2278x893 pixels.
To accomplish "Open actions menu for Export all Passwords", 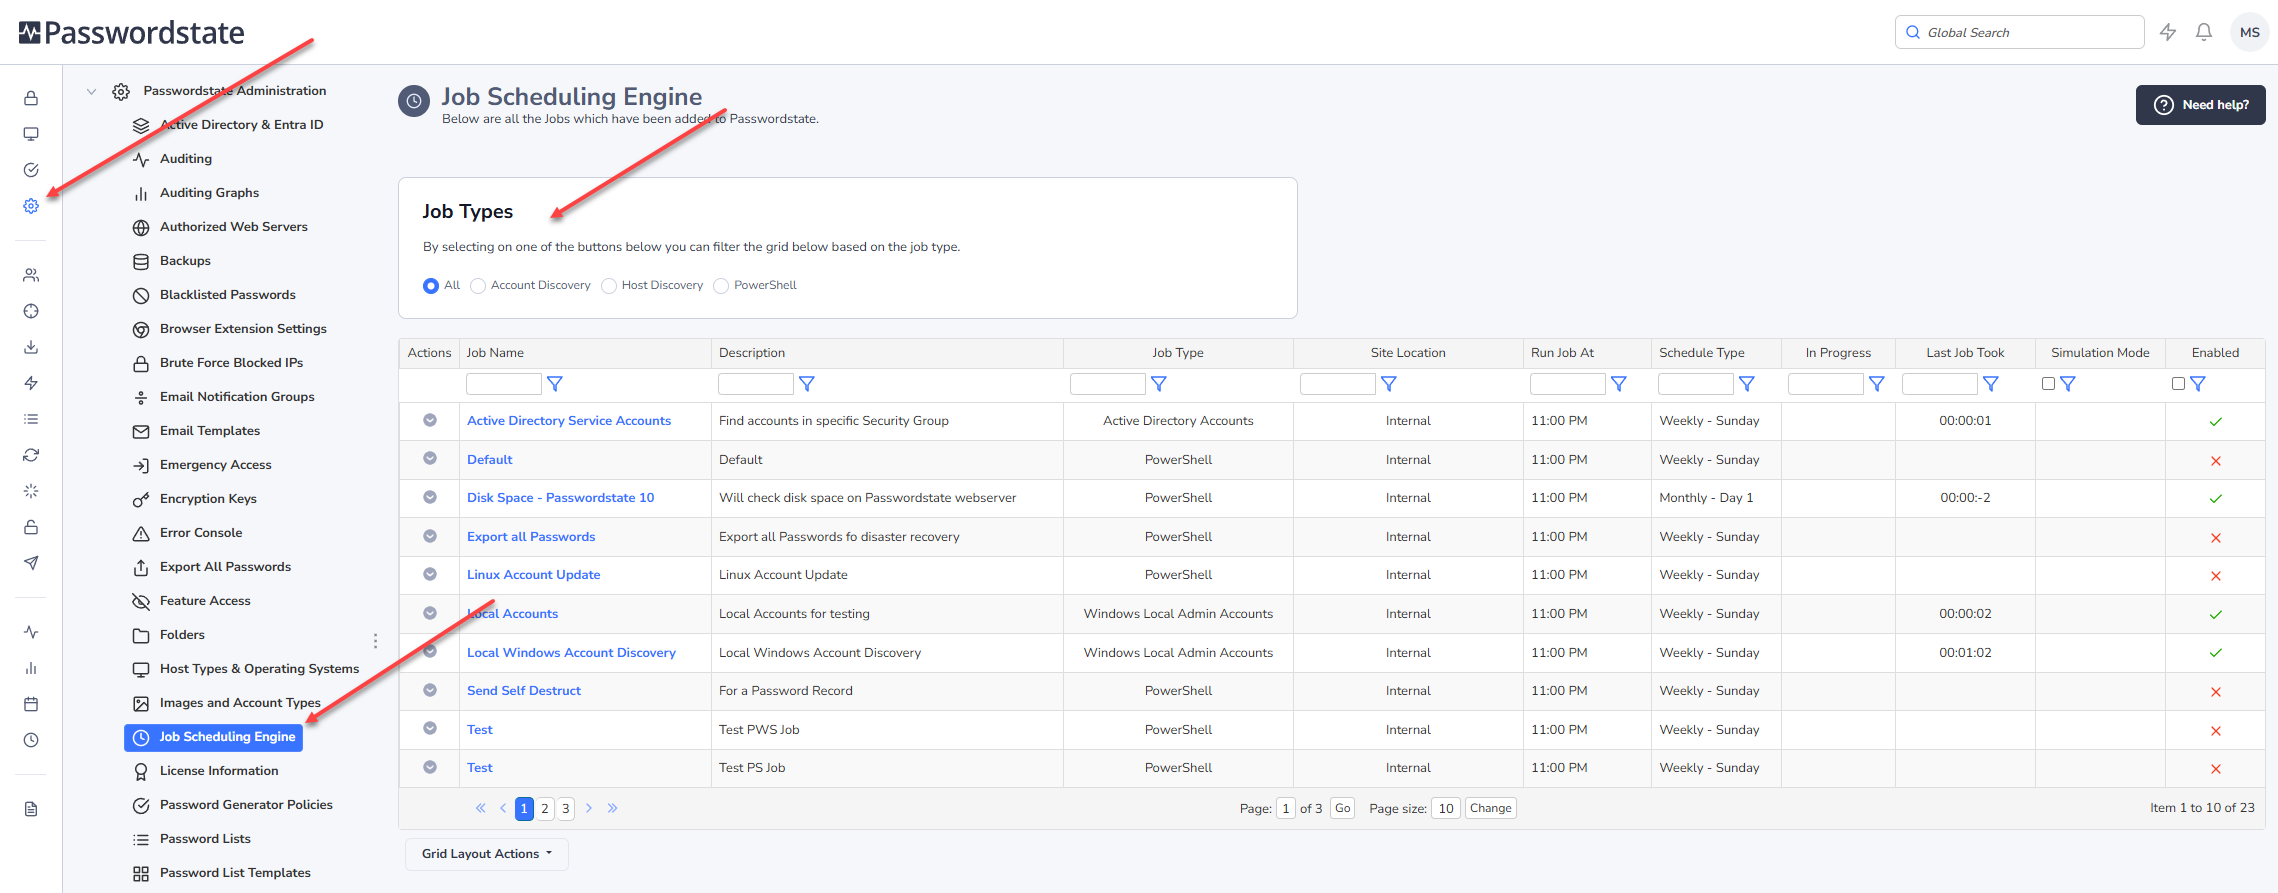I will coord(430,536).
